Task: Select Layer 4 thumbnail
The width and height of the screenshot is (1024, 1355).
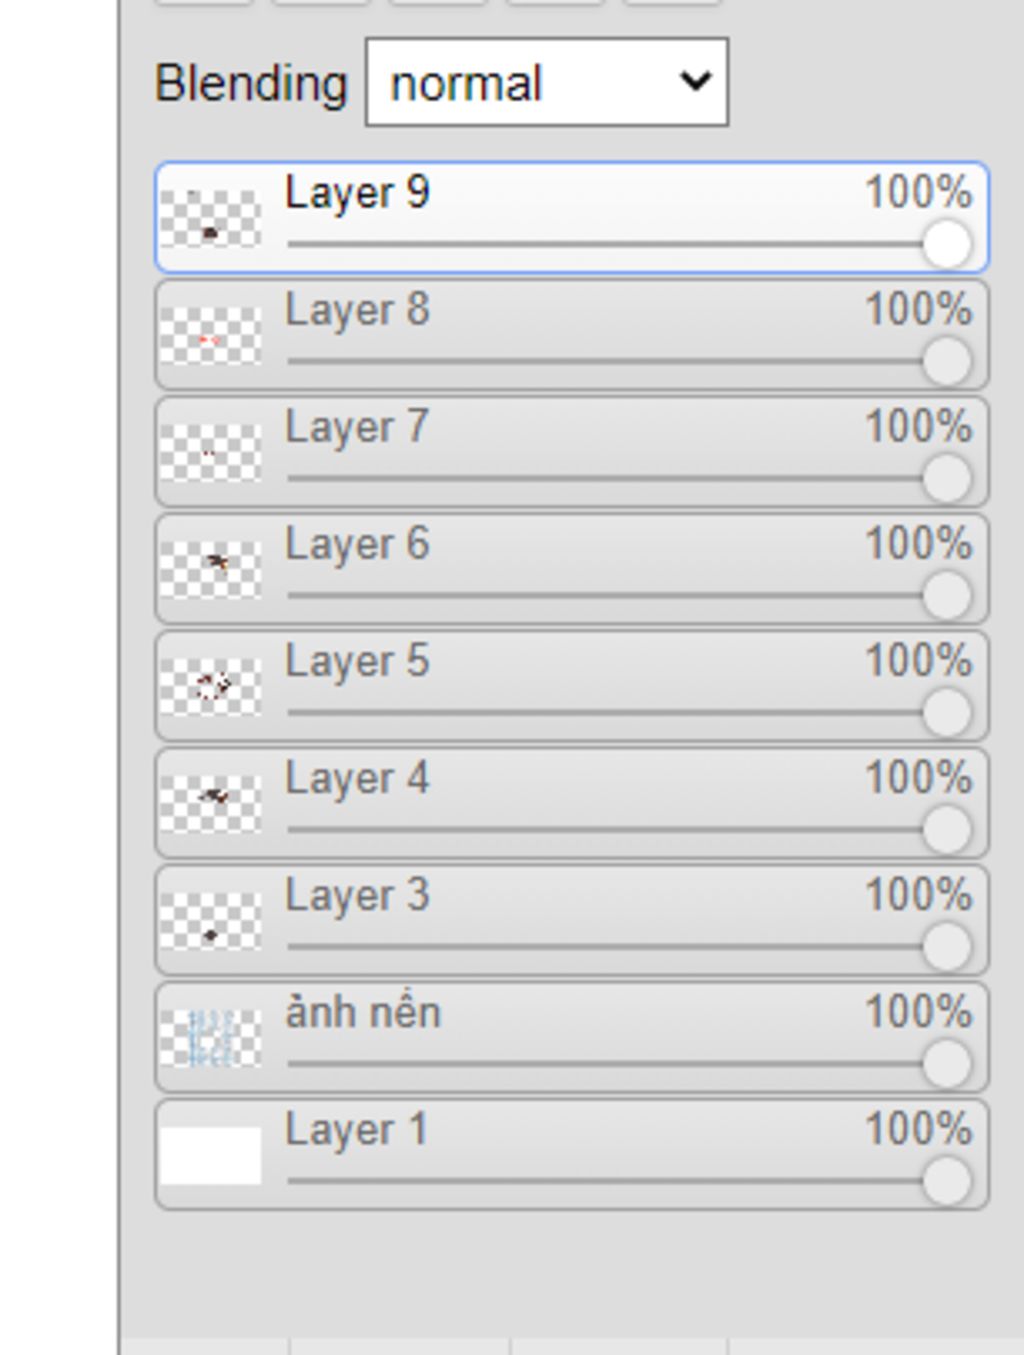Action: pyautogui.click(x=210, y=803)
